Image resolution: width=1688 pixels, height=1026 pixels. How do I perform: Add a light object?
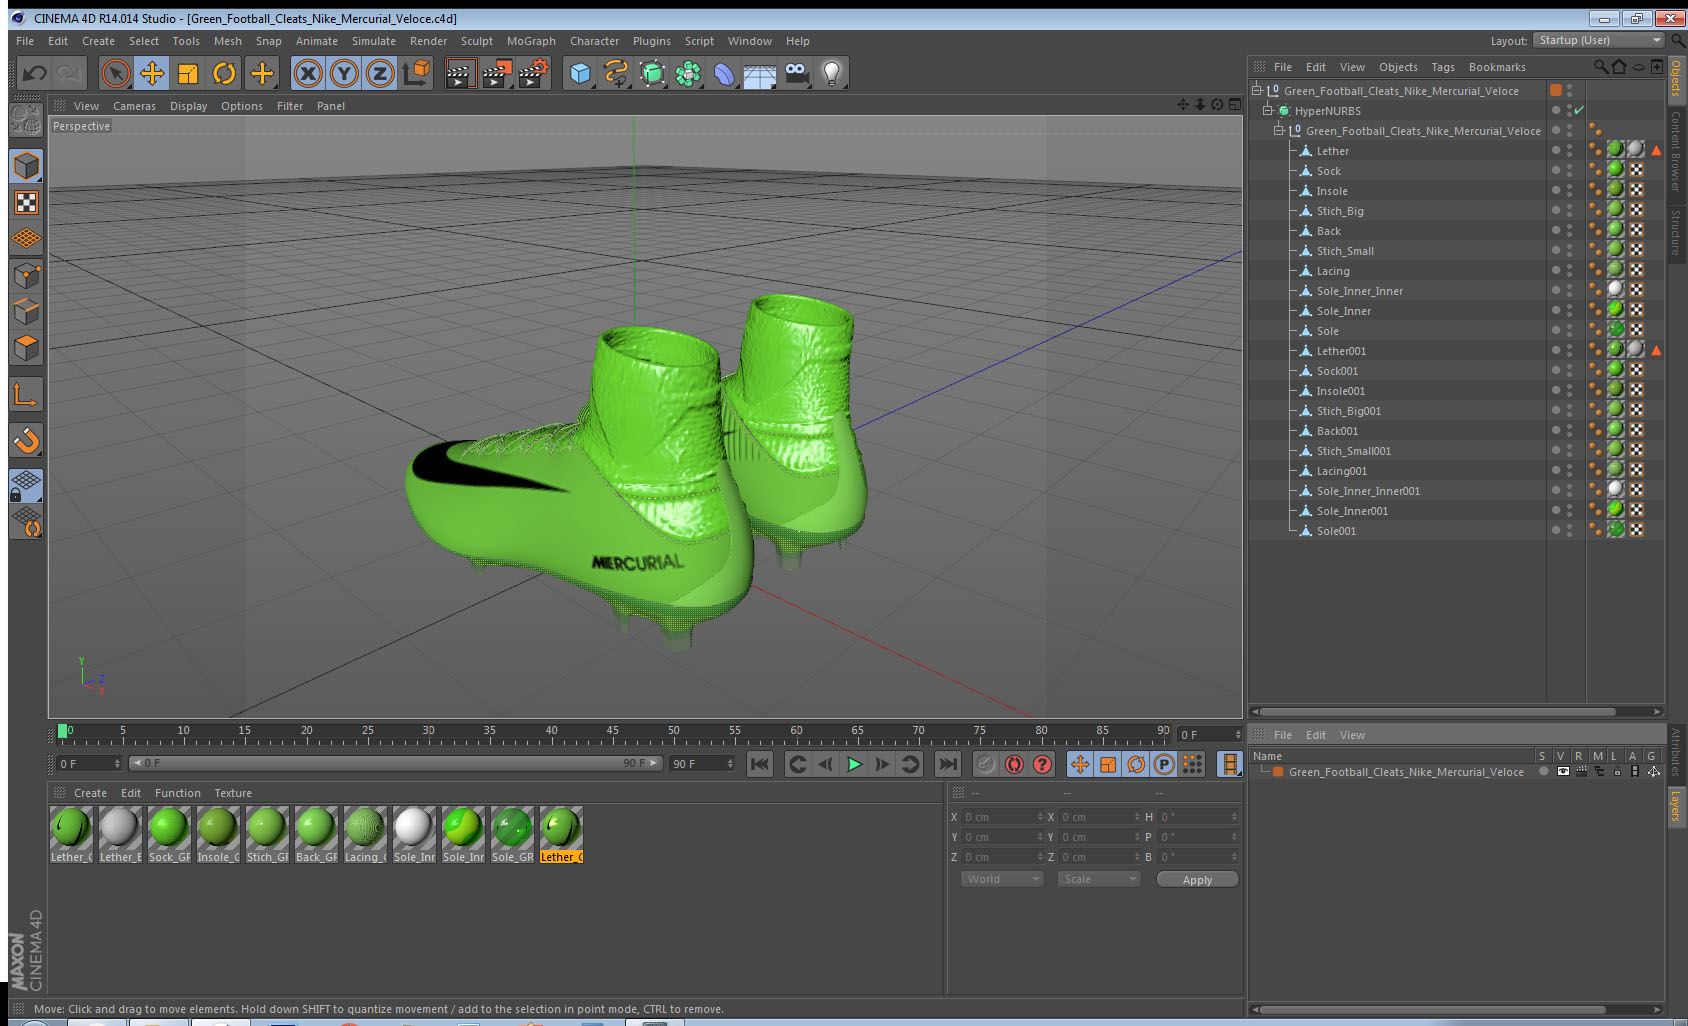(832, 73)
